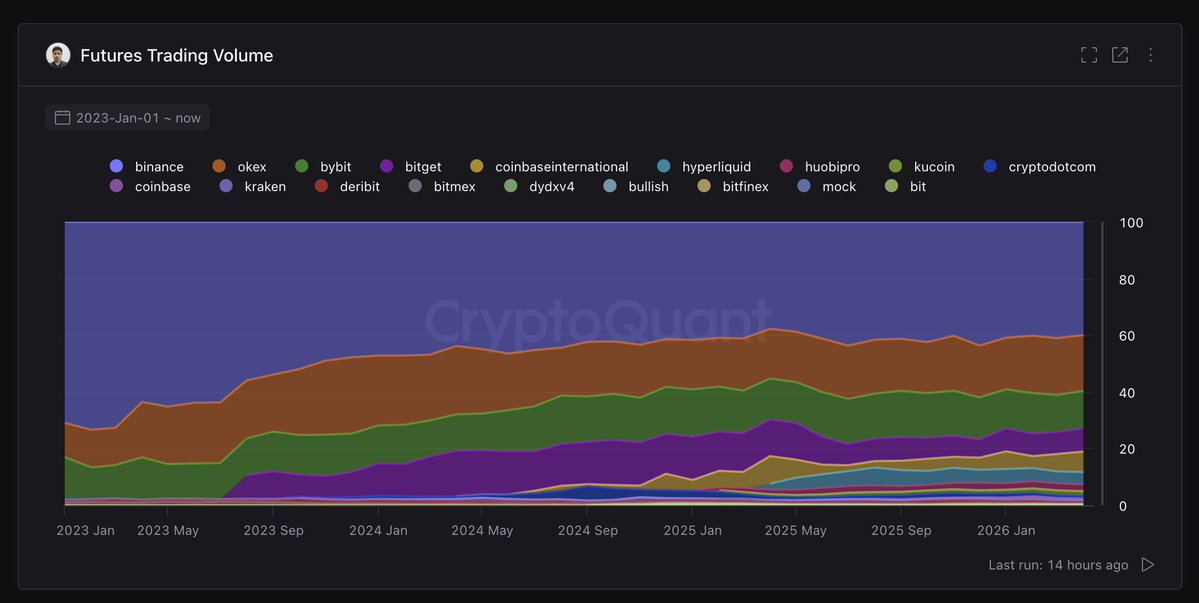Click the Futures Trading Volume title
1199x603 pixels.
click(x=177, y=55)
